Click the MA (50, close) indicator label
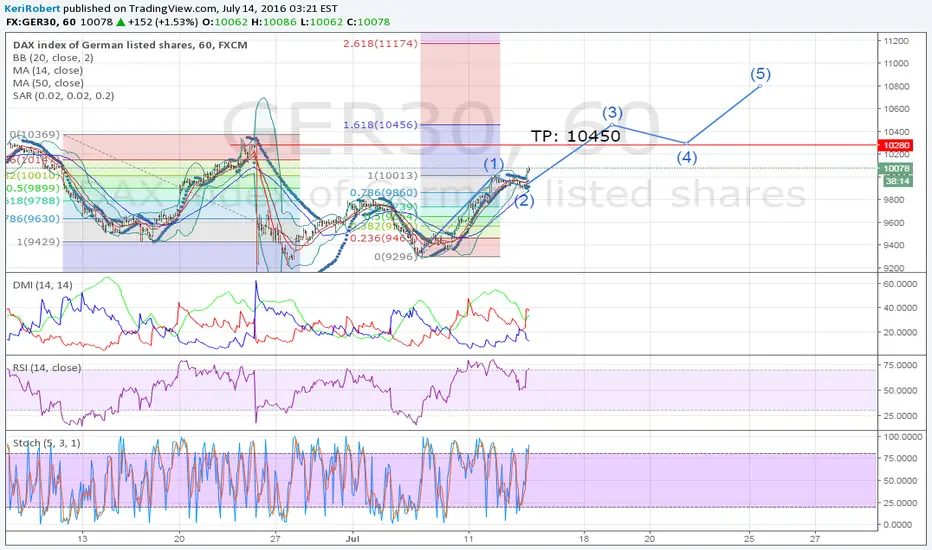 [48, 83]
